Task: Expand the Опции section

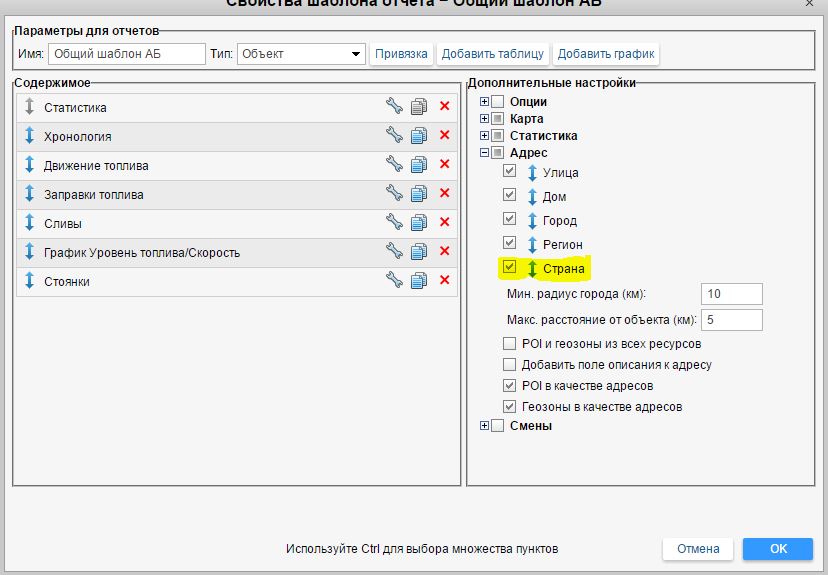Action: pyautogui.click(x=485, y=102)
